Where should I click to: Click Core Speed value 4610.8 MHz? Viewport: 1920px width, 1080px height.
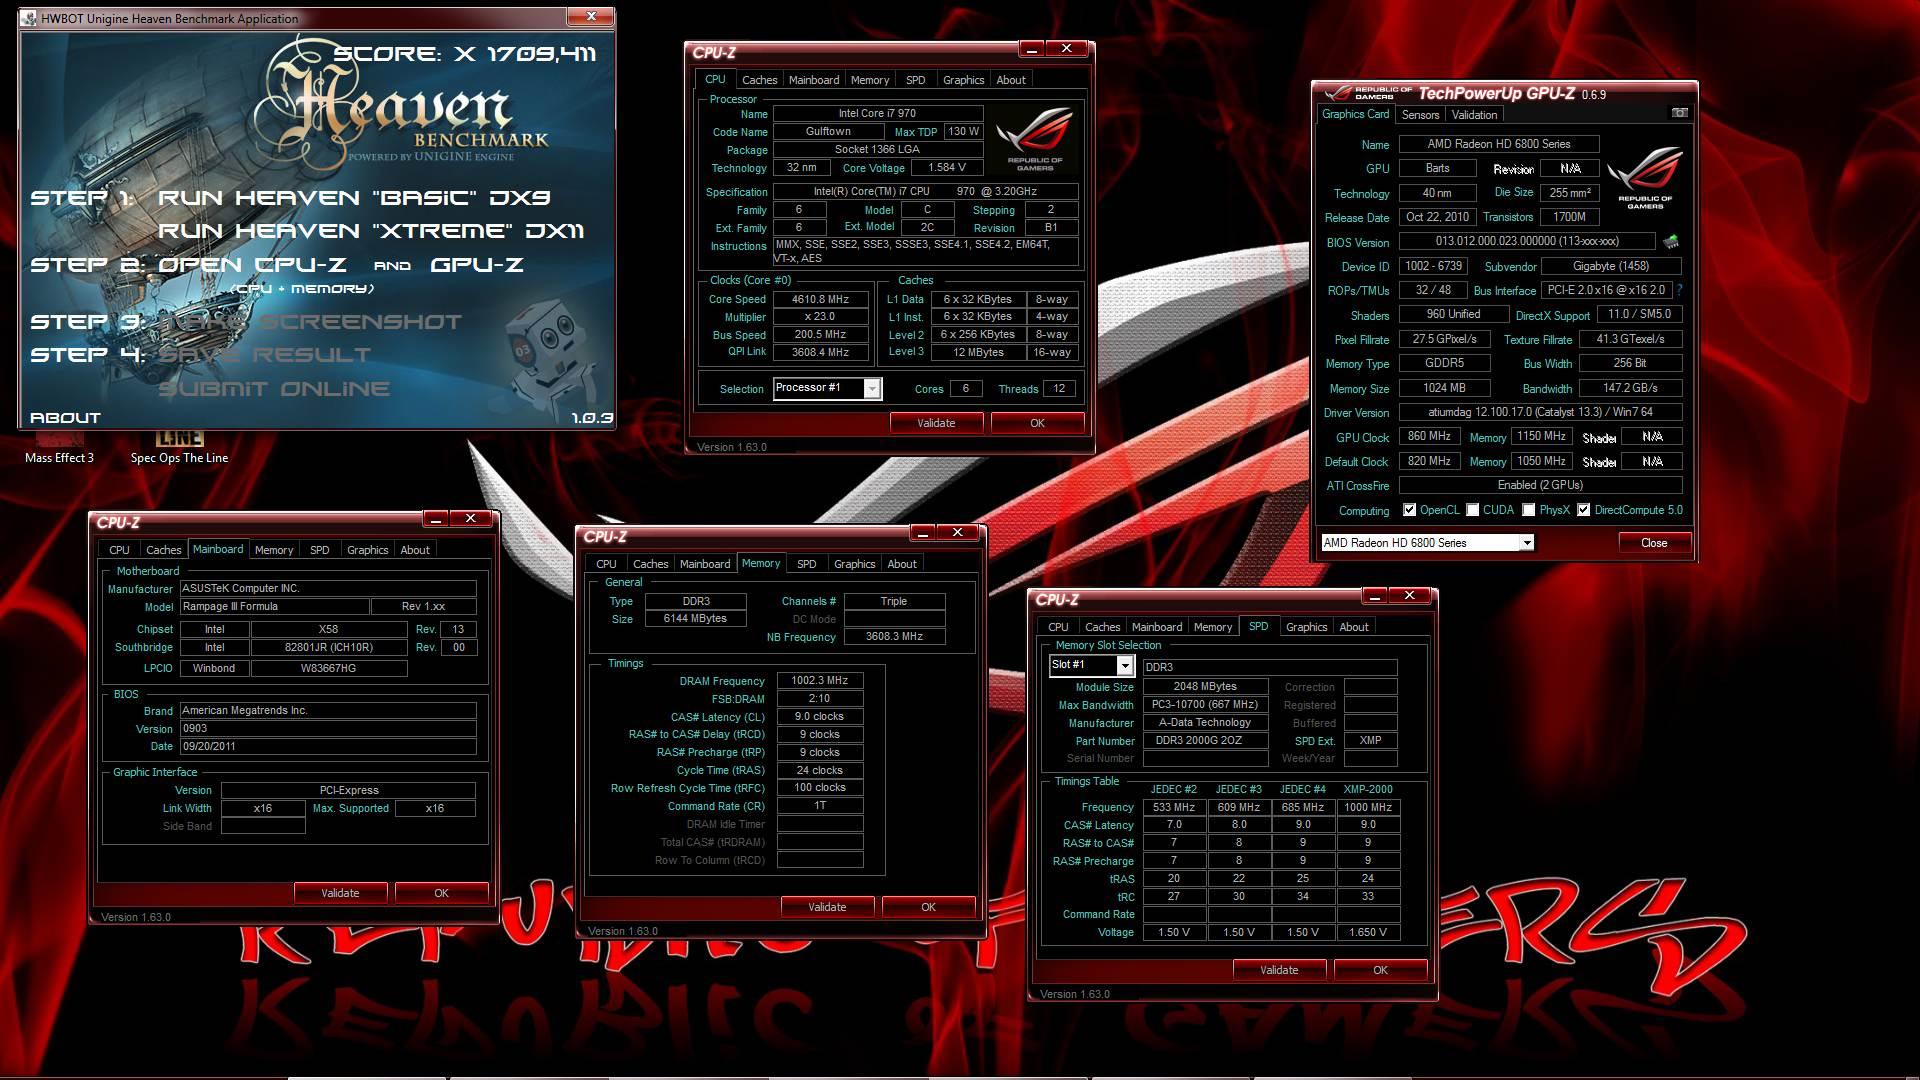820,299
